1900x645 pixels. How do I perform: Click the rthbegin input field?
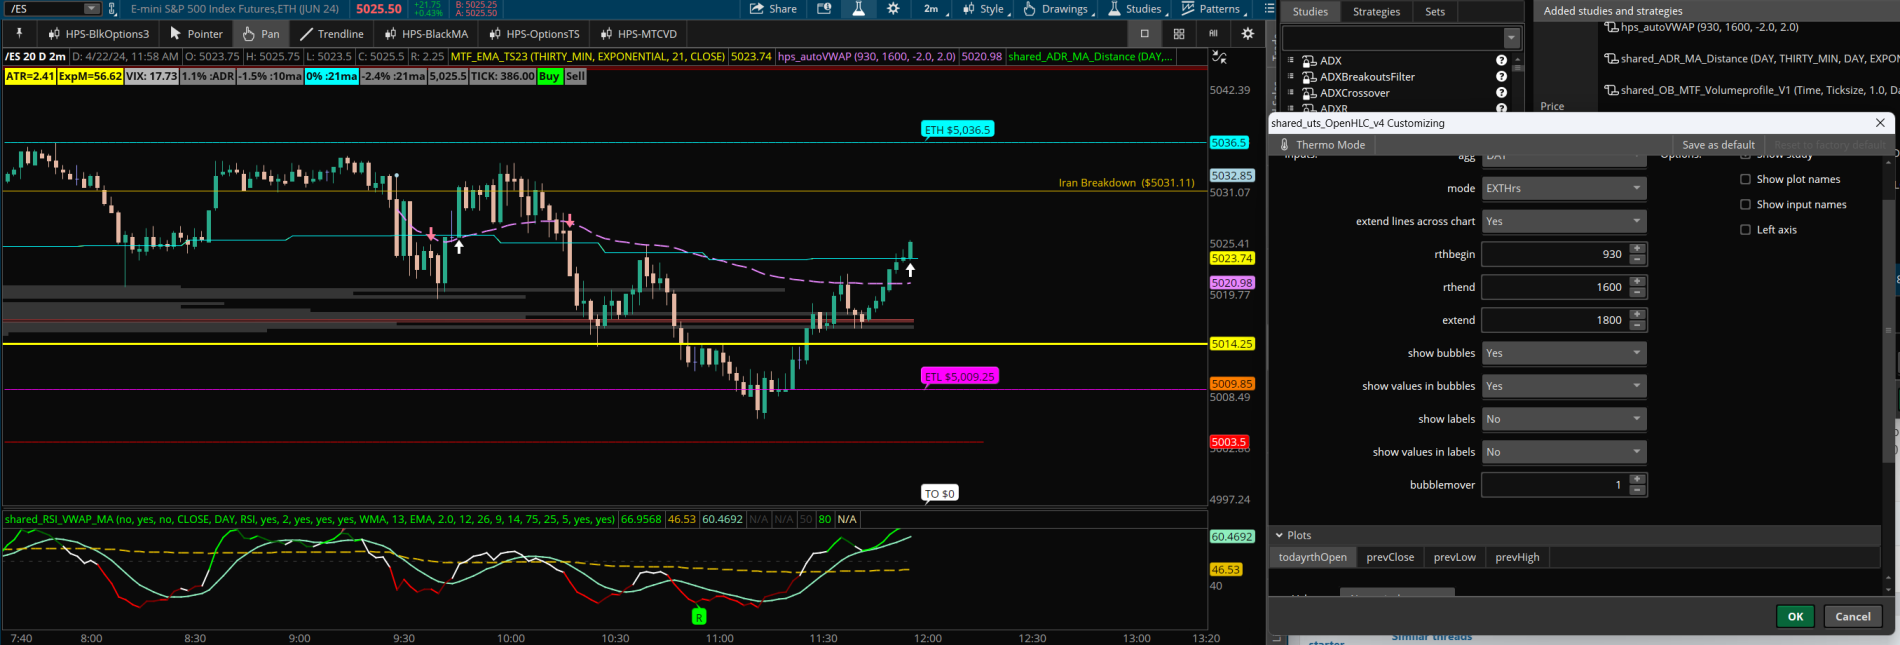1555,254
